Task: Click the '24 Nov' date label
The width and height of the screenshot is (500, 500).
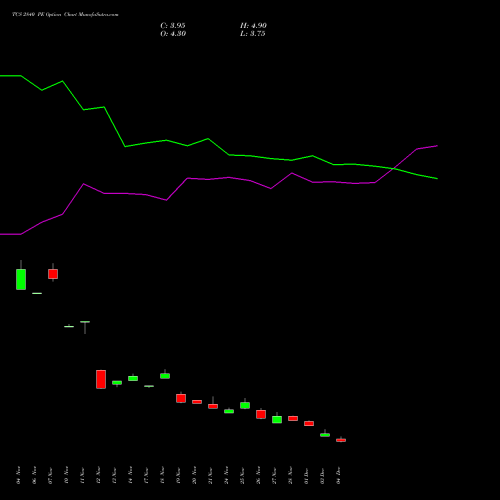Action: pos(226,475)
